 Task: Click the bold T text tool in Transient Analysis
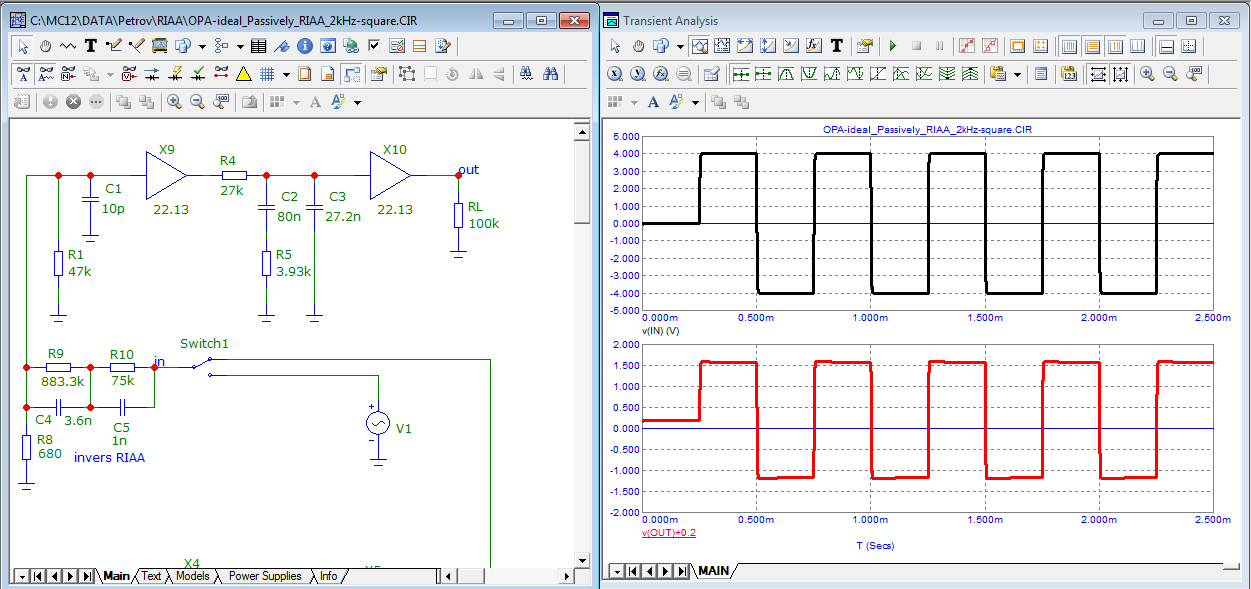click(836, 45)
